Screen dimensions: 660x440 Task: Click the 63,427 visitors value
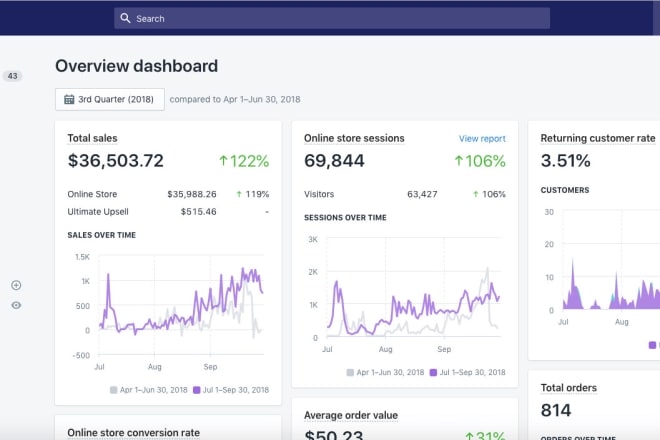click(x=422, y=194)
